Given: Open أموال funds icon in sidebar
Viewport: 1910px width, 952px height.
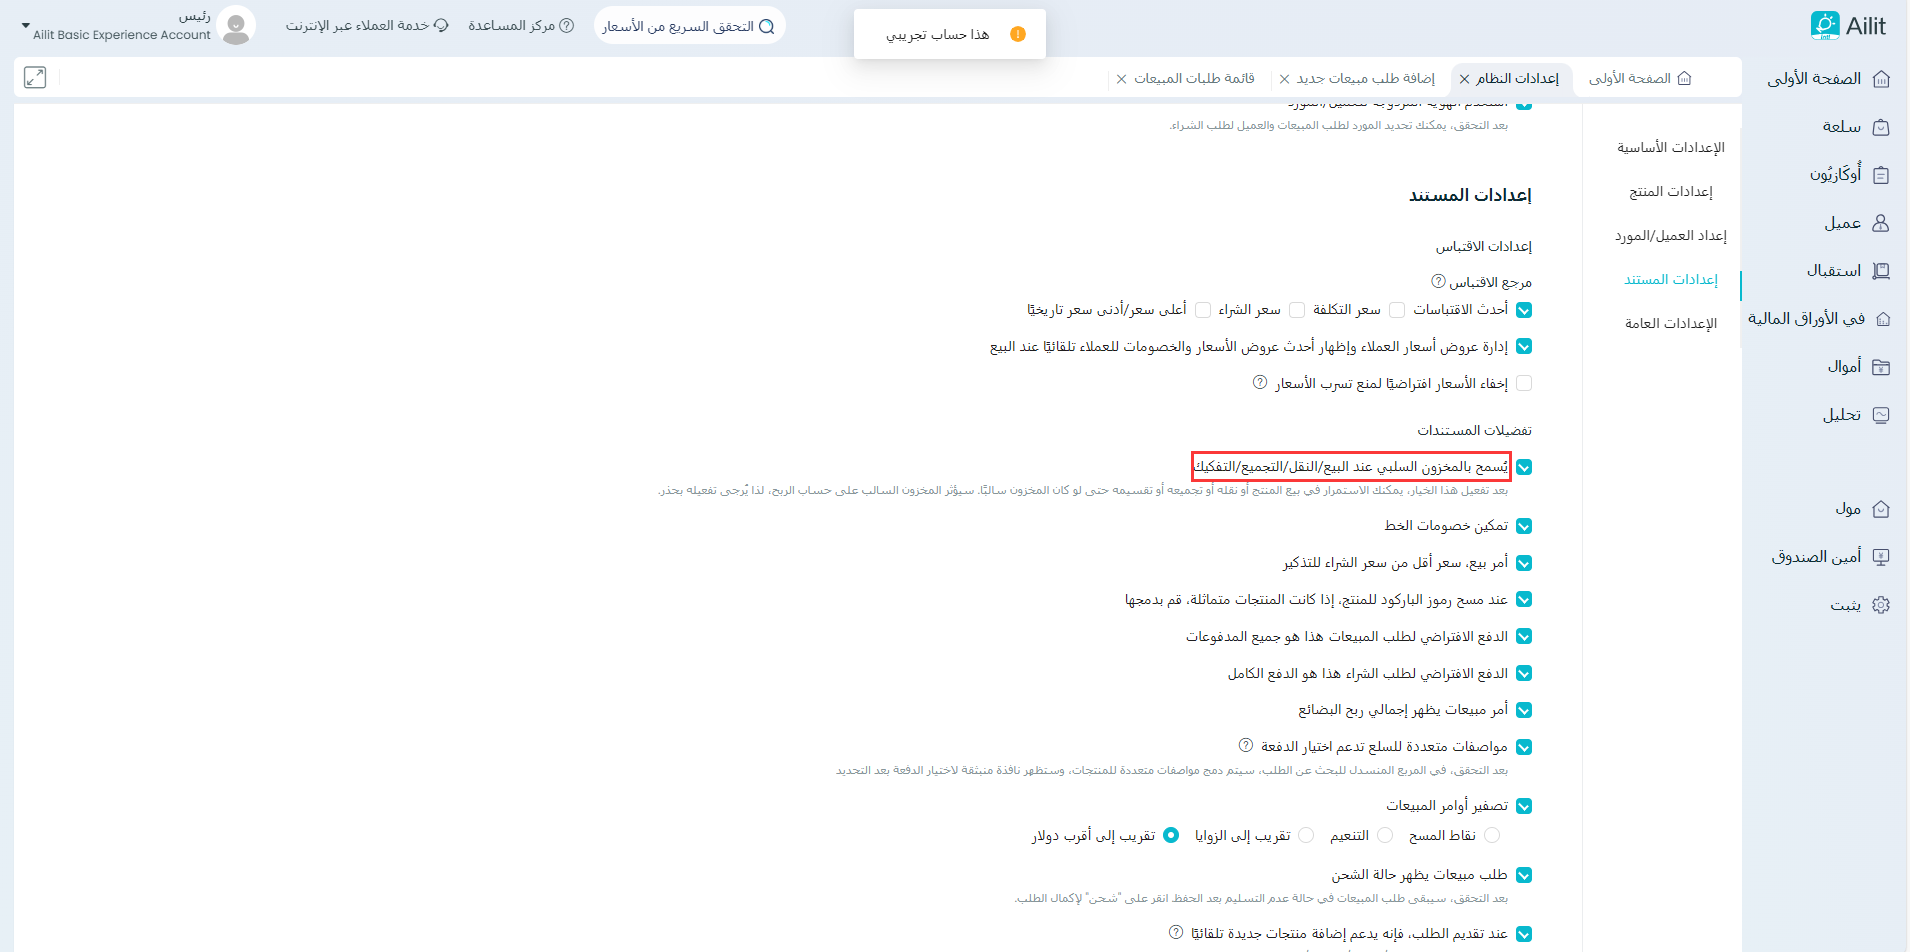Looking at the screenshot, I should [1880, 367].
